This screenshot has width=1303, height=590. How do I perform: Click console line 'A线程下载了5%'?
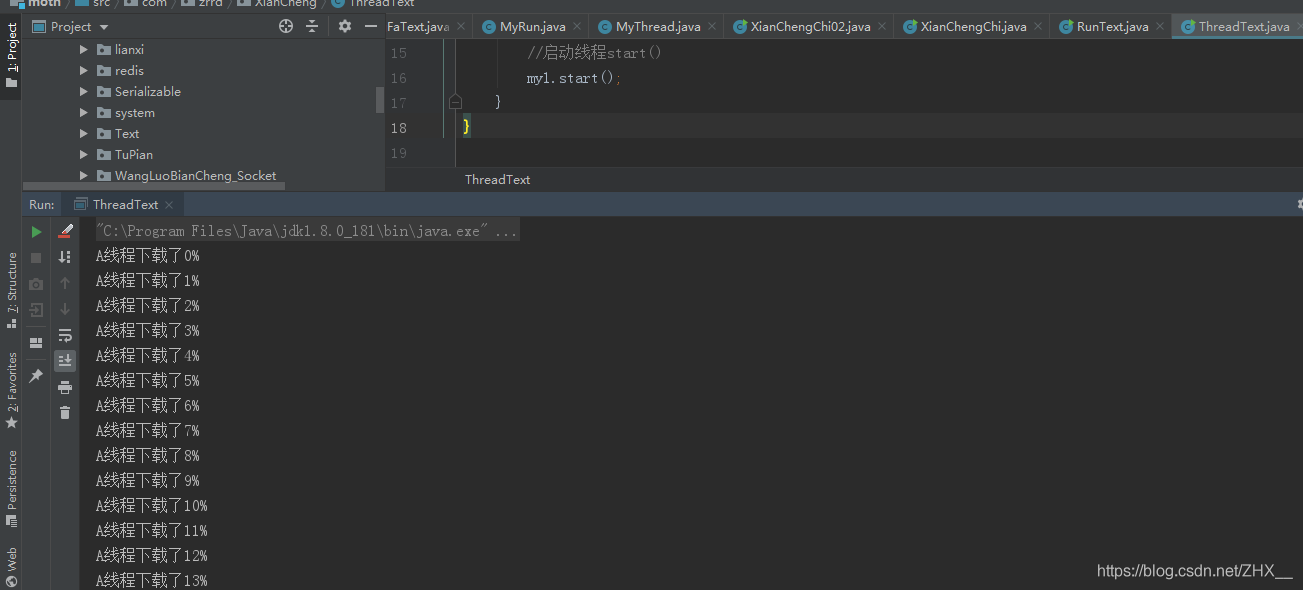(147, 381)
